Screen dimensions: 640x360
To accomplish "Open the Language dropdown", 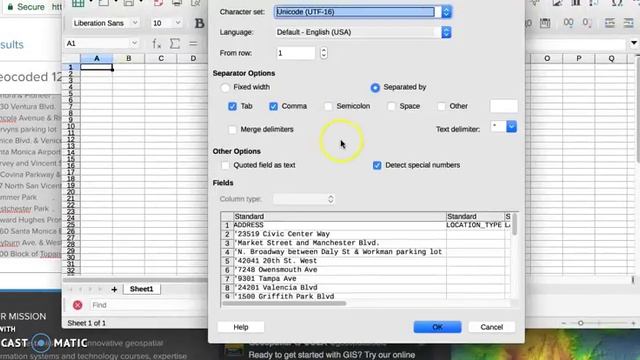I will [446, 32].
